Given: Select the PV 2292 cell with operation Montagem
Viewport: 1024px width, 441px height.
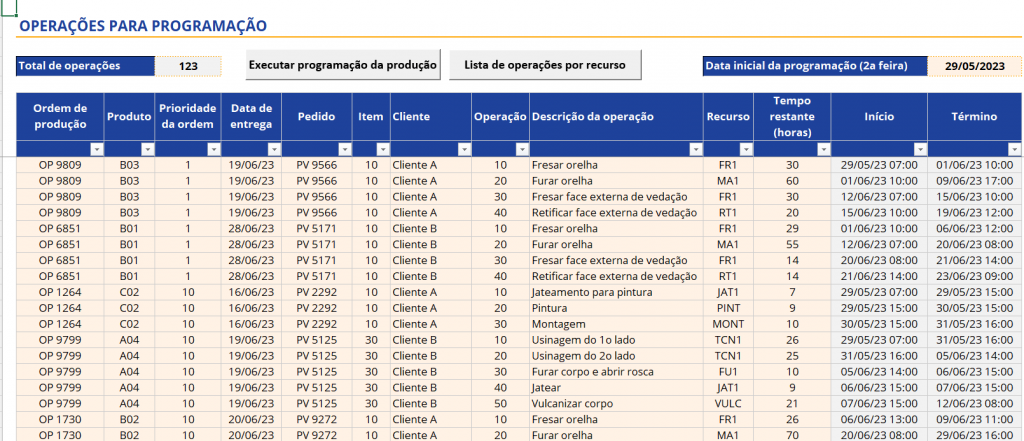Looking at the screenshot, I should point(316,324).
